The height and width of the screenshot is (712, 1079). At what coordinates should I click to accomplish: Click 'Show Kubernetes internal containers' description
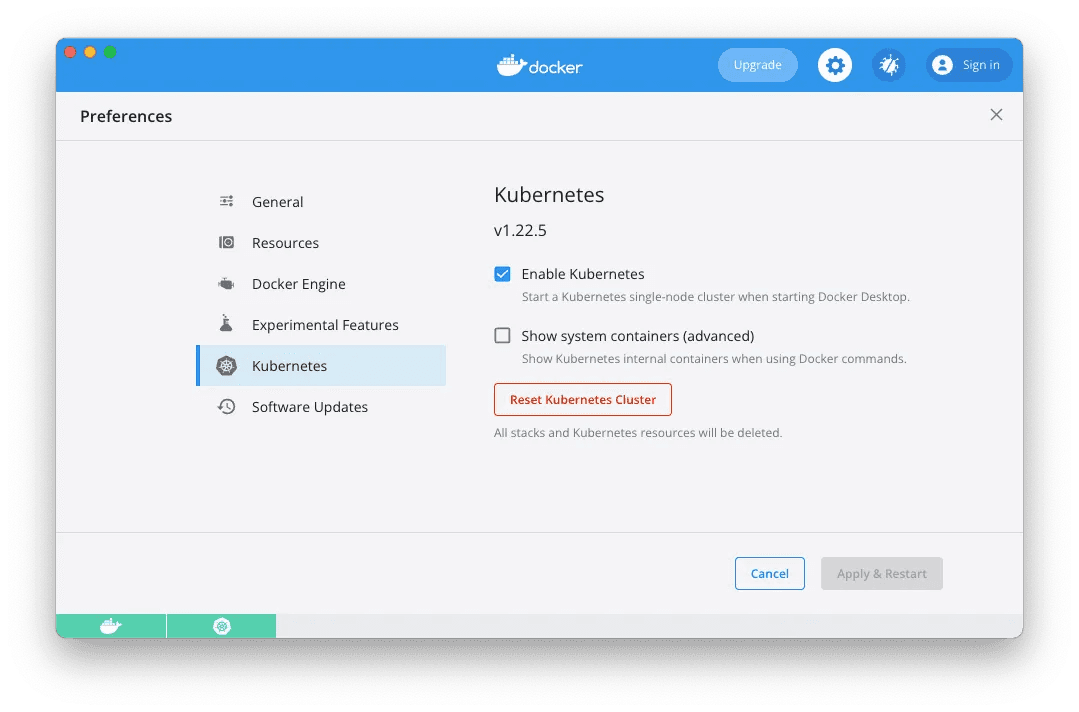[x=714, y=358]
